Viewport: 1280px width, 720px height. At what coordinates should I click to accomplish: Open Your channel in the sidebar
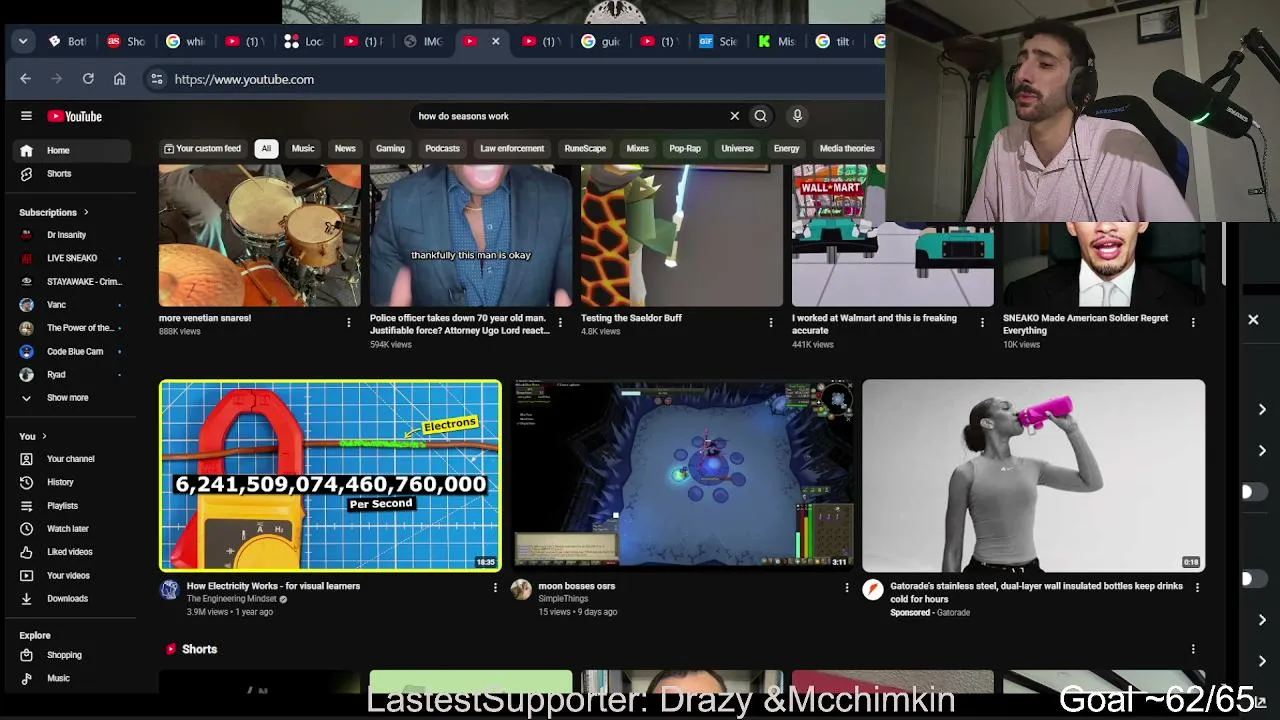tap(73, 459)
